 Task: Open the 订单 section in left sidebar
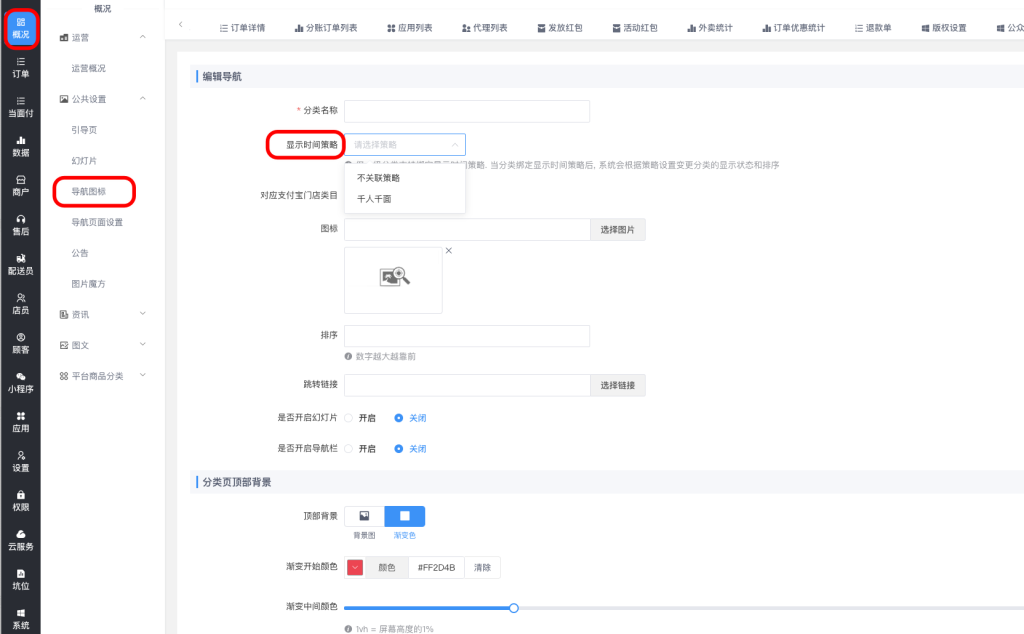click(20, 67)
